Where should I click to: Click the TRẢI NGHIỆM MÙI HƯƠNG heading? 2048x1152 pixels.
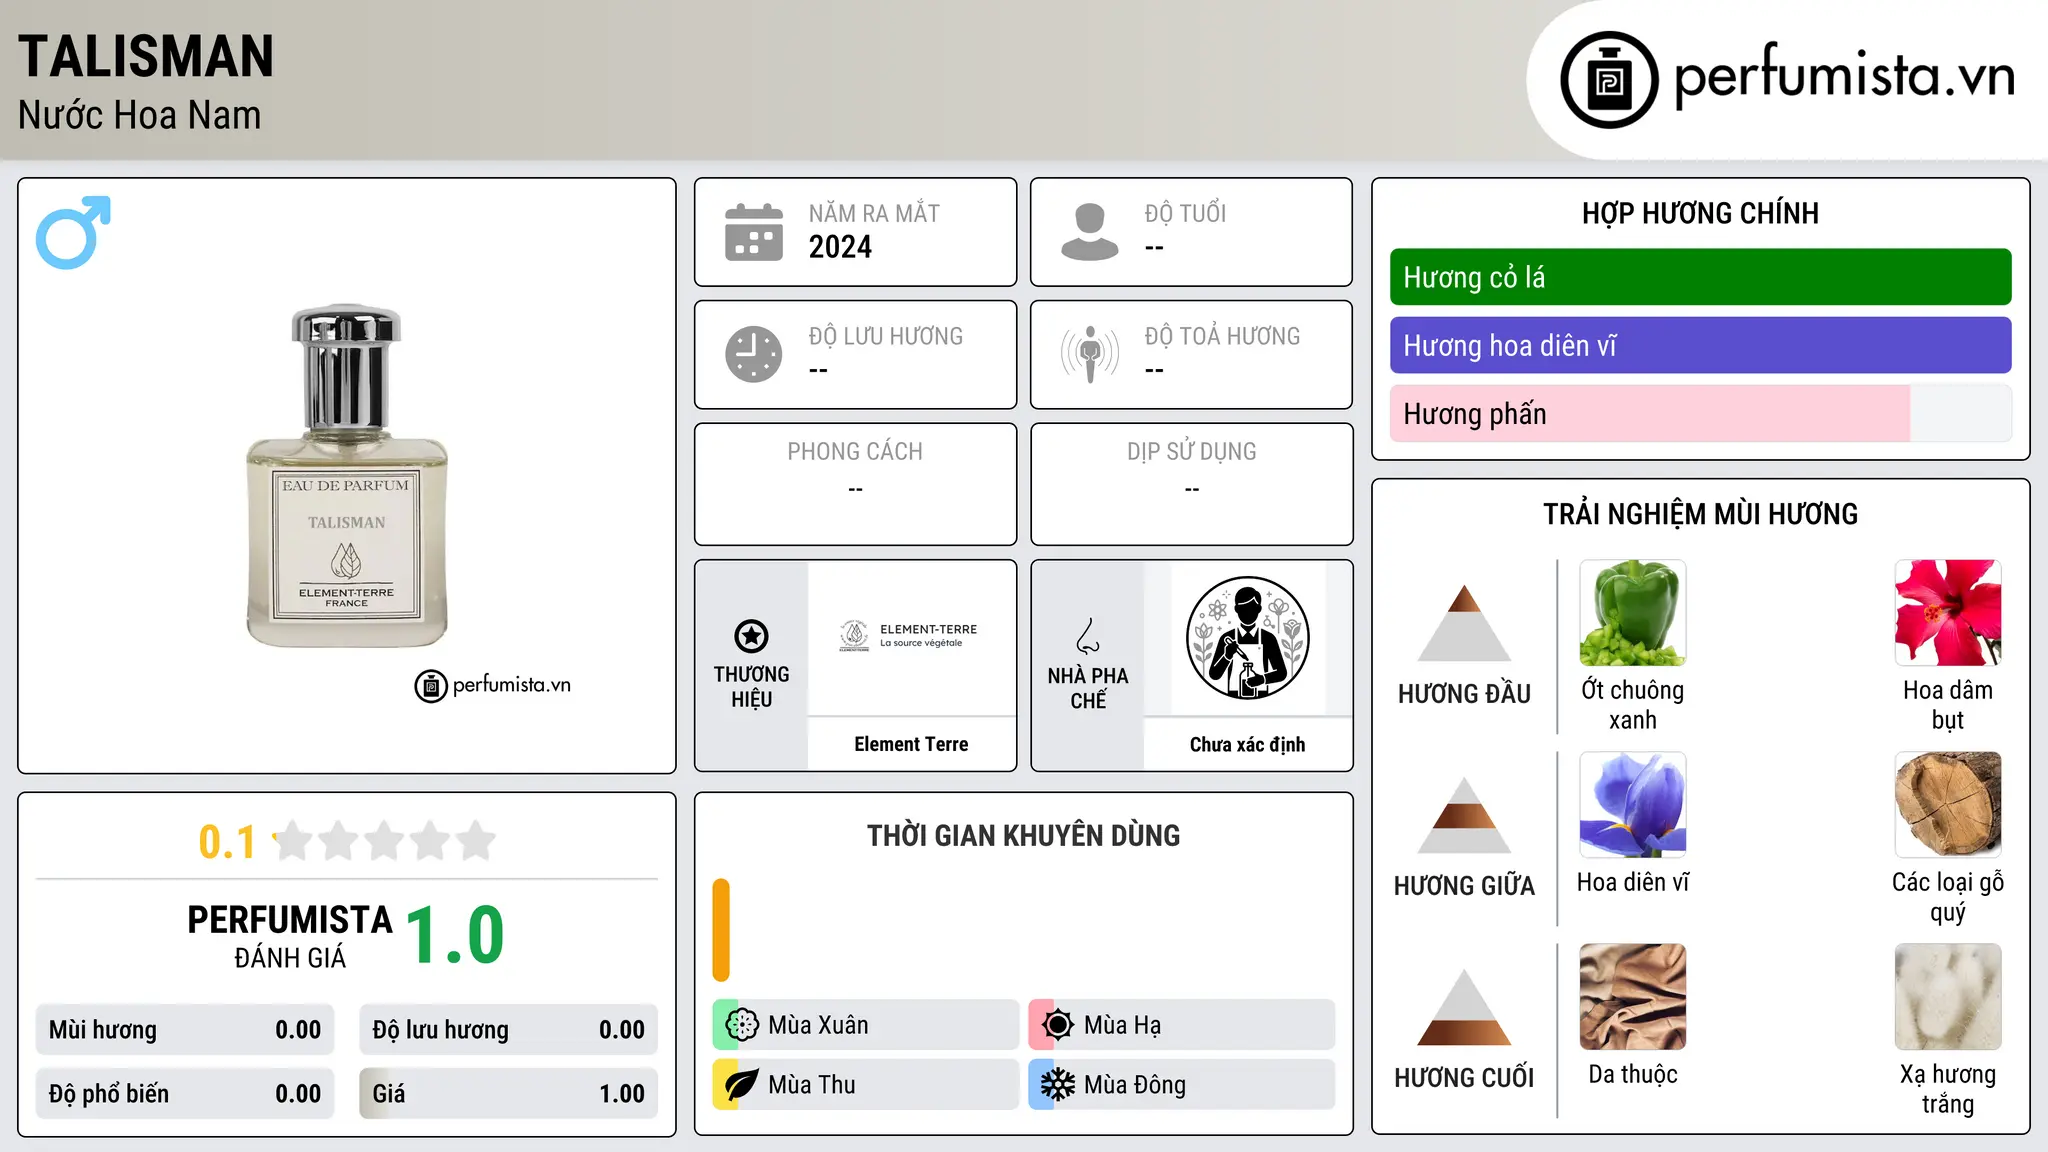pyautogui.click(x=1700, y=514)
